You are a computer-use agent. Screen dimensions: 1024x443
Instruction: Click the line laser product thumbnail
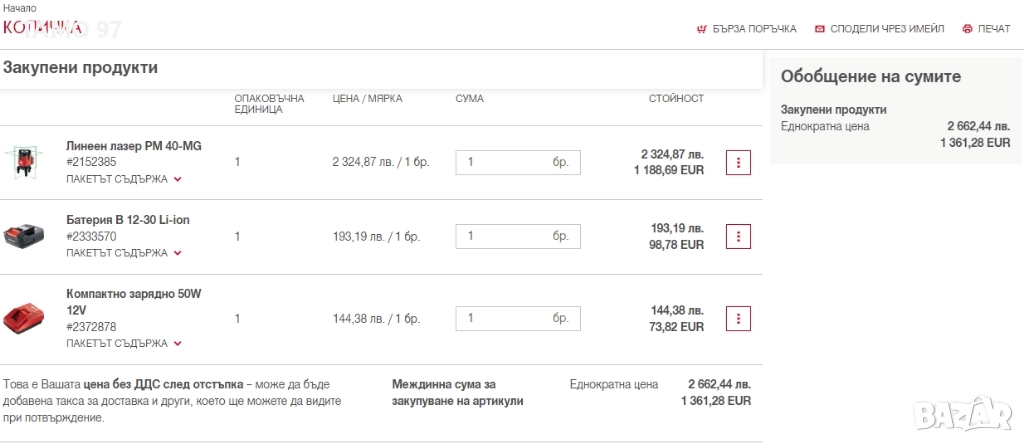tap(24, 162)
